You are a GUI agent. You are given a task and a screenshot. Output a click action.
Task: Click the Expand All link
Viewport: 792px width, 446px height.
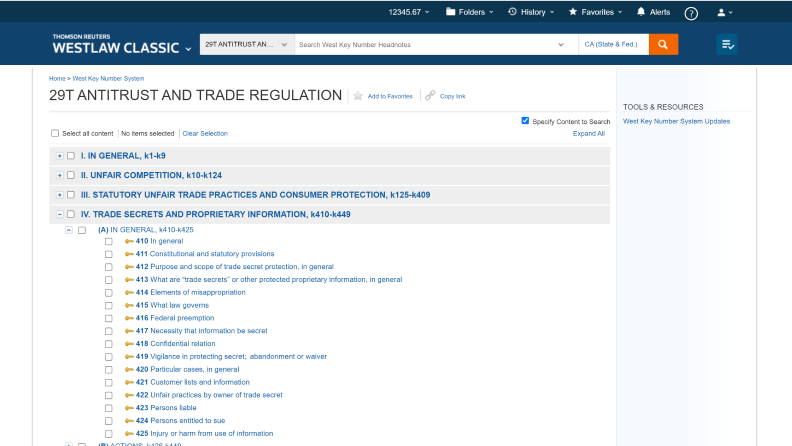[x=588, y=133]
